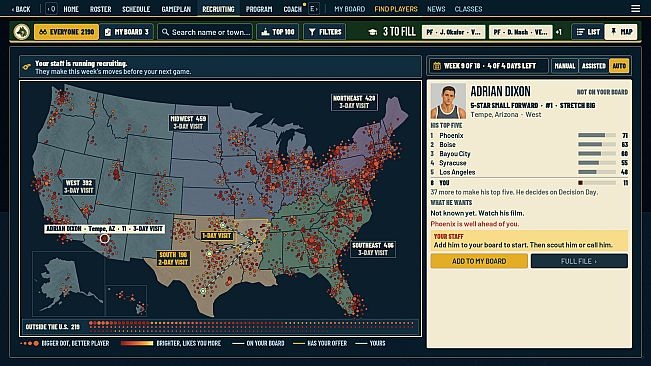Click the Hawaii inset map
The width and height of the screenshot is (651, 366).
(127, 300)
